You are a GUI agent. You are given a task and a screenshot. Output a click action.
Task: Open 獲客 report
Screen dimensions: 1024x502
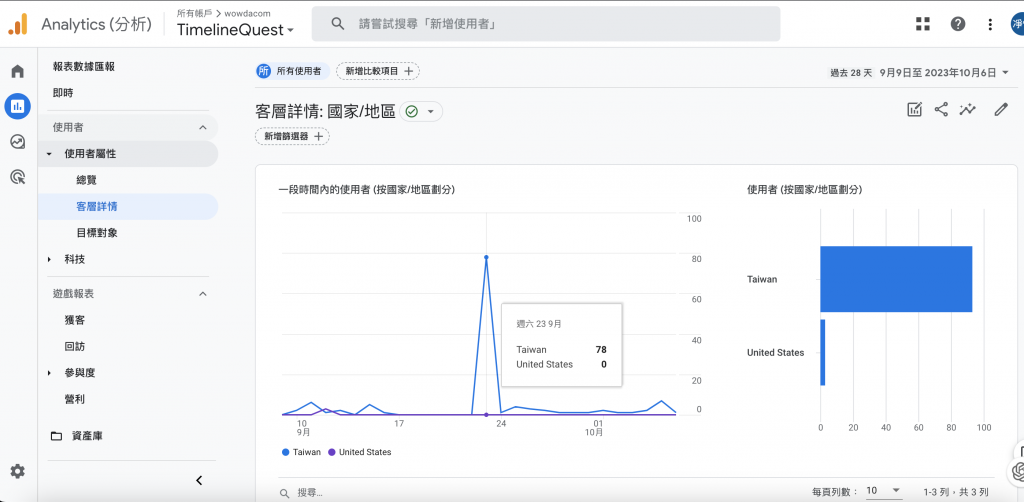click(74, 320)
